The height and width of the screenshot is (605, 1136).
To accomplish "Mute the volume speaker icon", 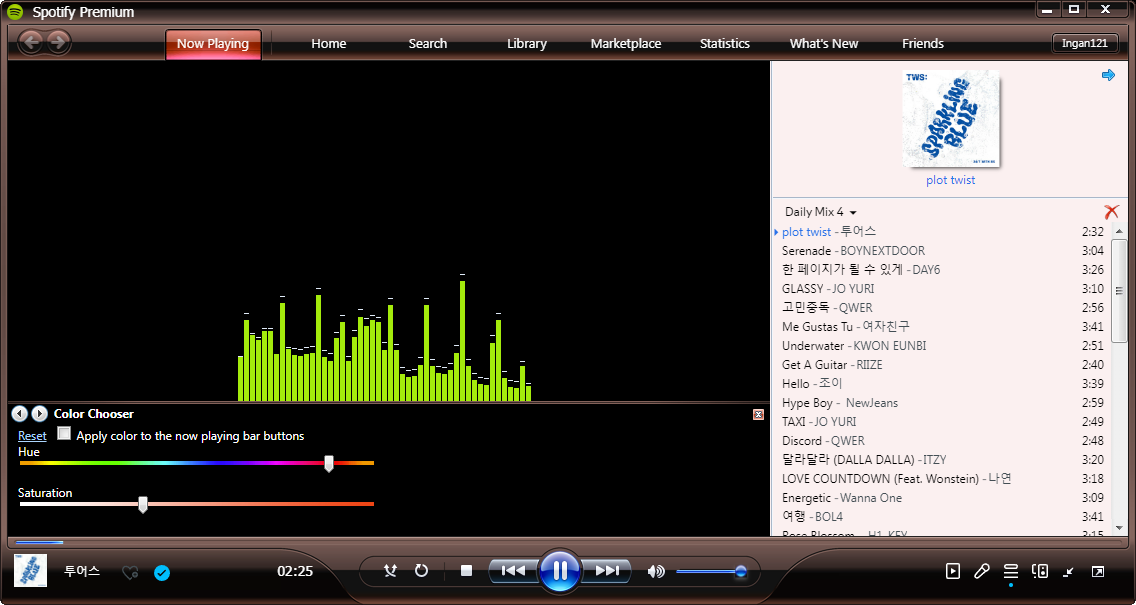I will [x=656, y=572].
